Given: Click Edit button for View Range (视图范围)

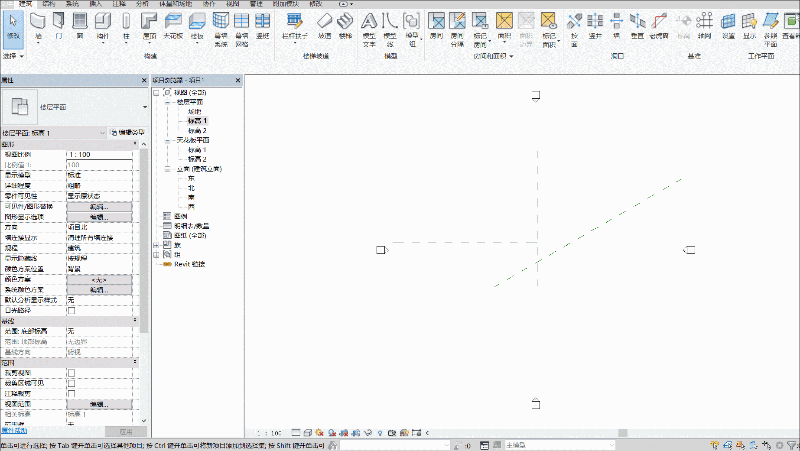Looking at the screenshot, I should (x=99, y=402).
